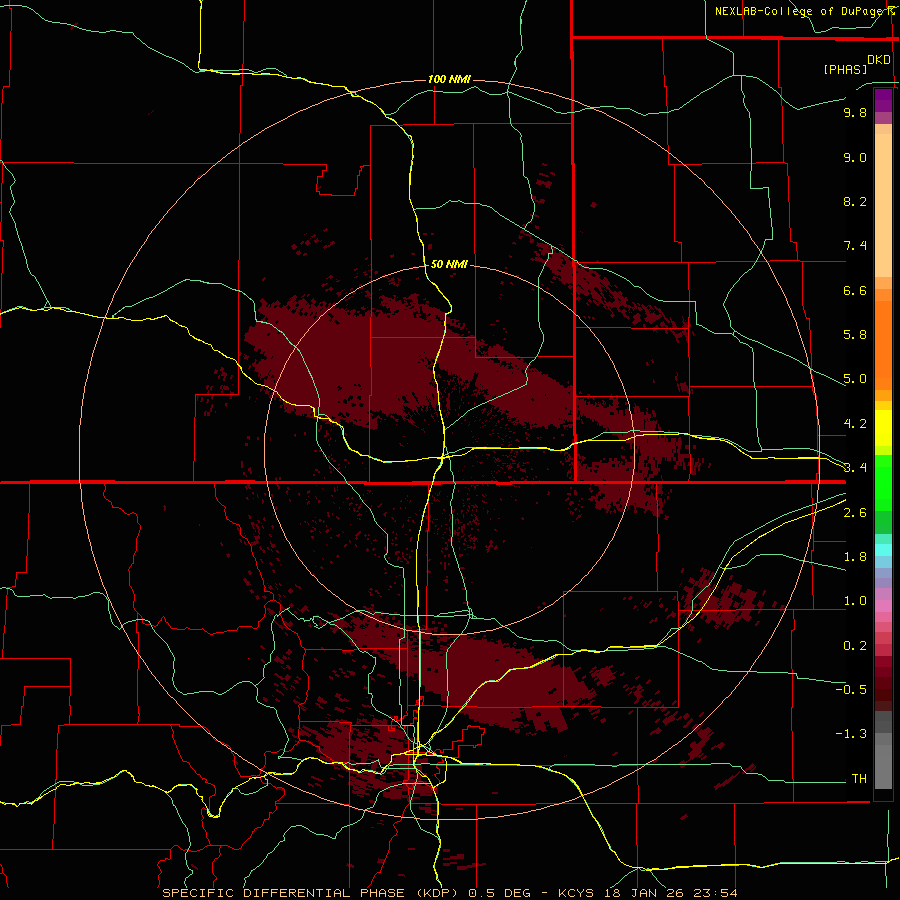Image resolution: width=900 pixels, height=900 pixels.
Task: Click the 18 JAN 26 date text
Action: click(x=643, y=893)
